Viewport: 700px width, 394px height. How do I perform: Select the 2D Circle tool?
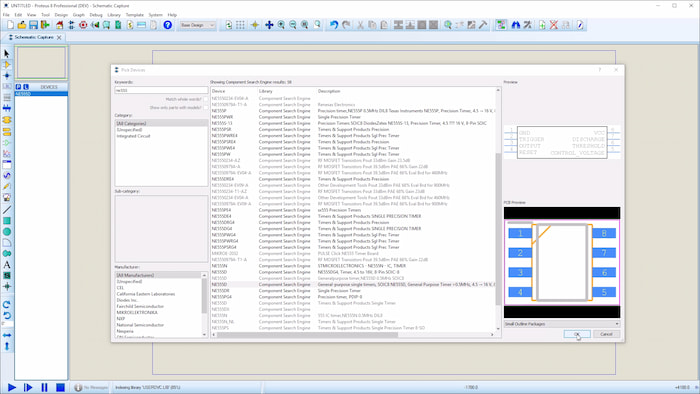click(7, 232)
